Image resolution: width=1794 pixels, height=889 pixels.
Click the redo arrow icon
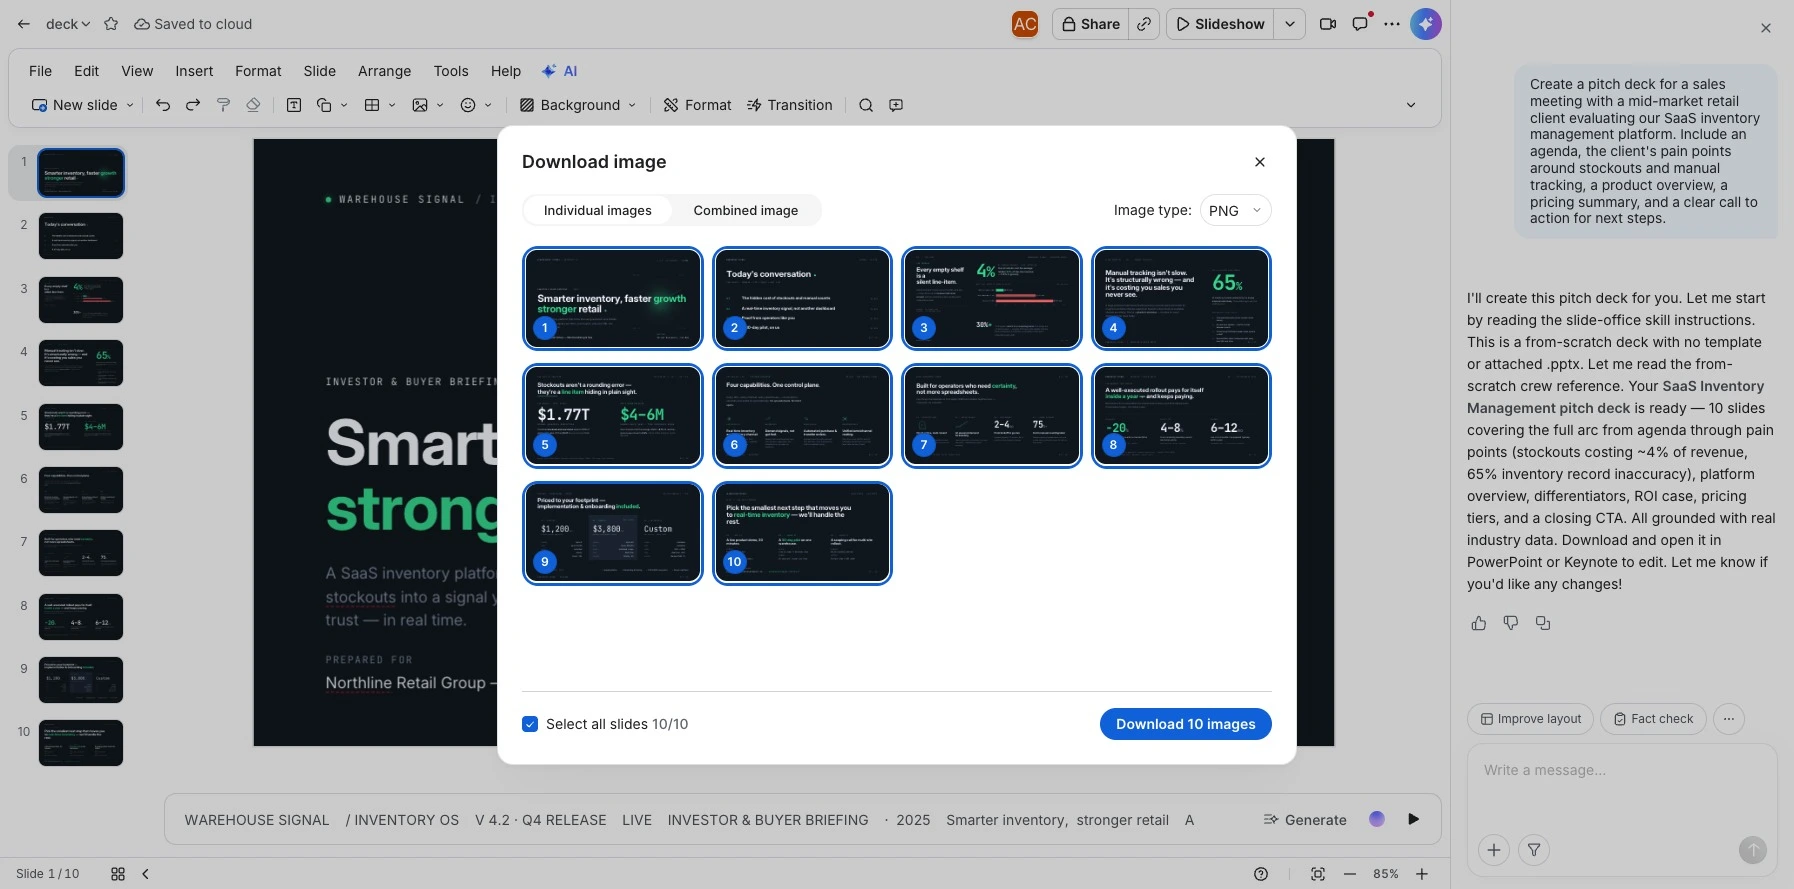pos(193,105)
